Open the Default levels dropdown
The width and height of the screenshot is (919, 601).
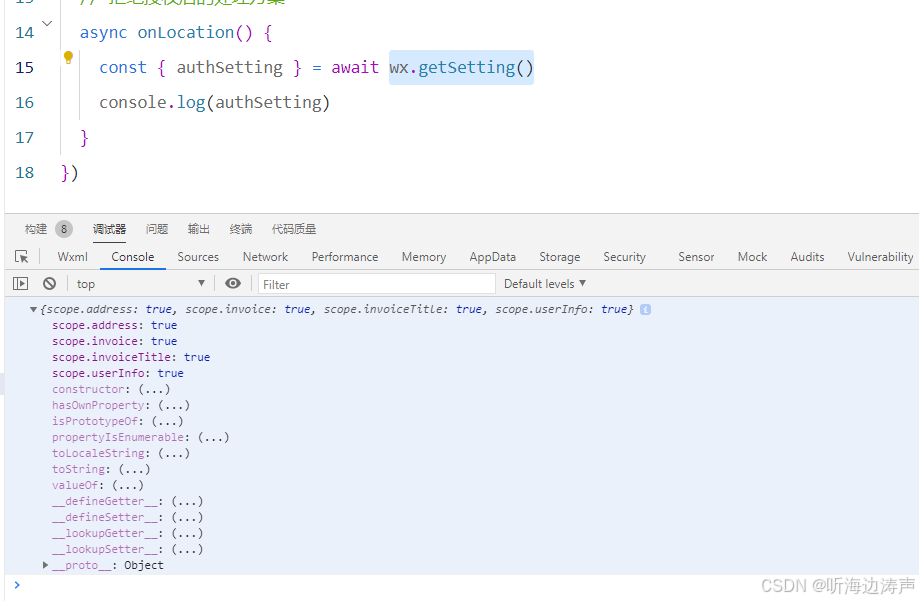click(543, 283)
